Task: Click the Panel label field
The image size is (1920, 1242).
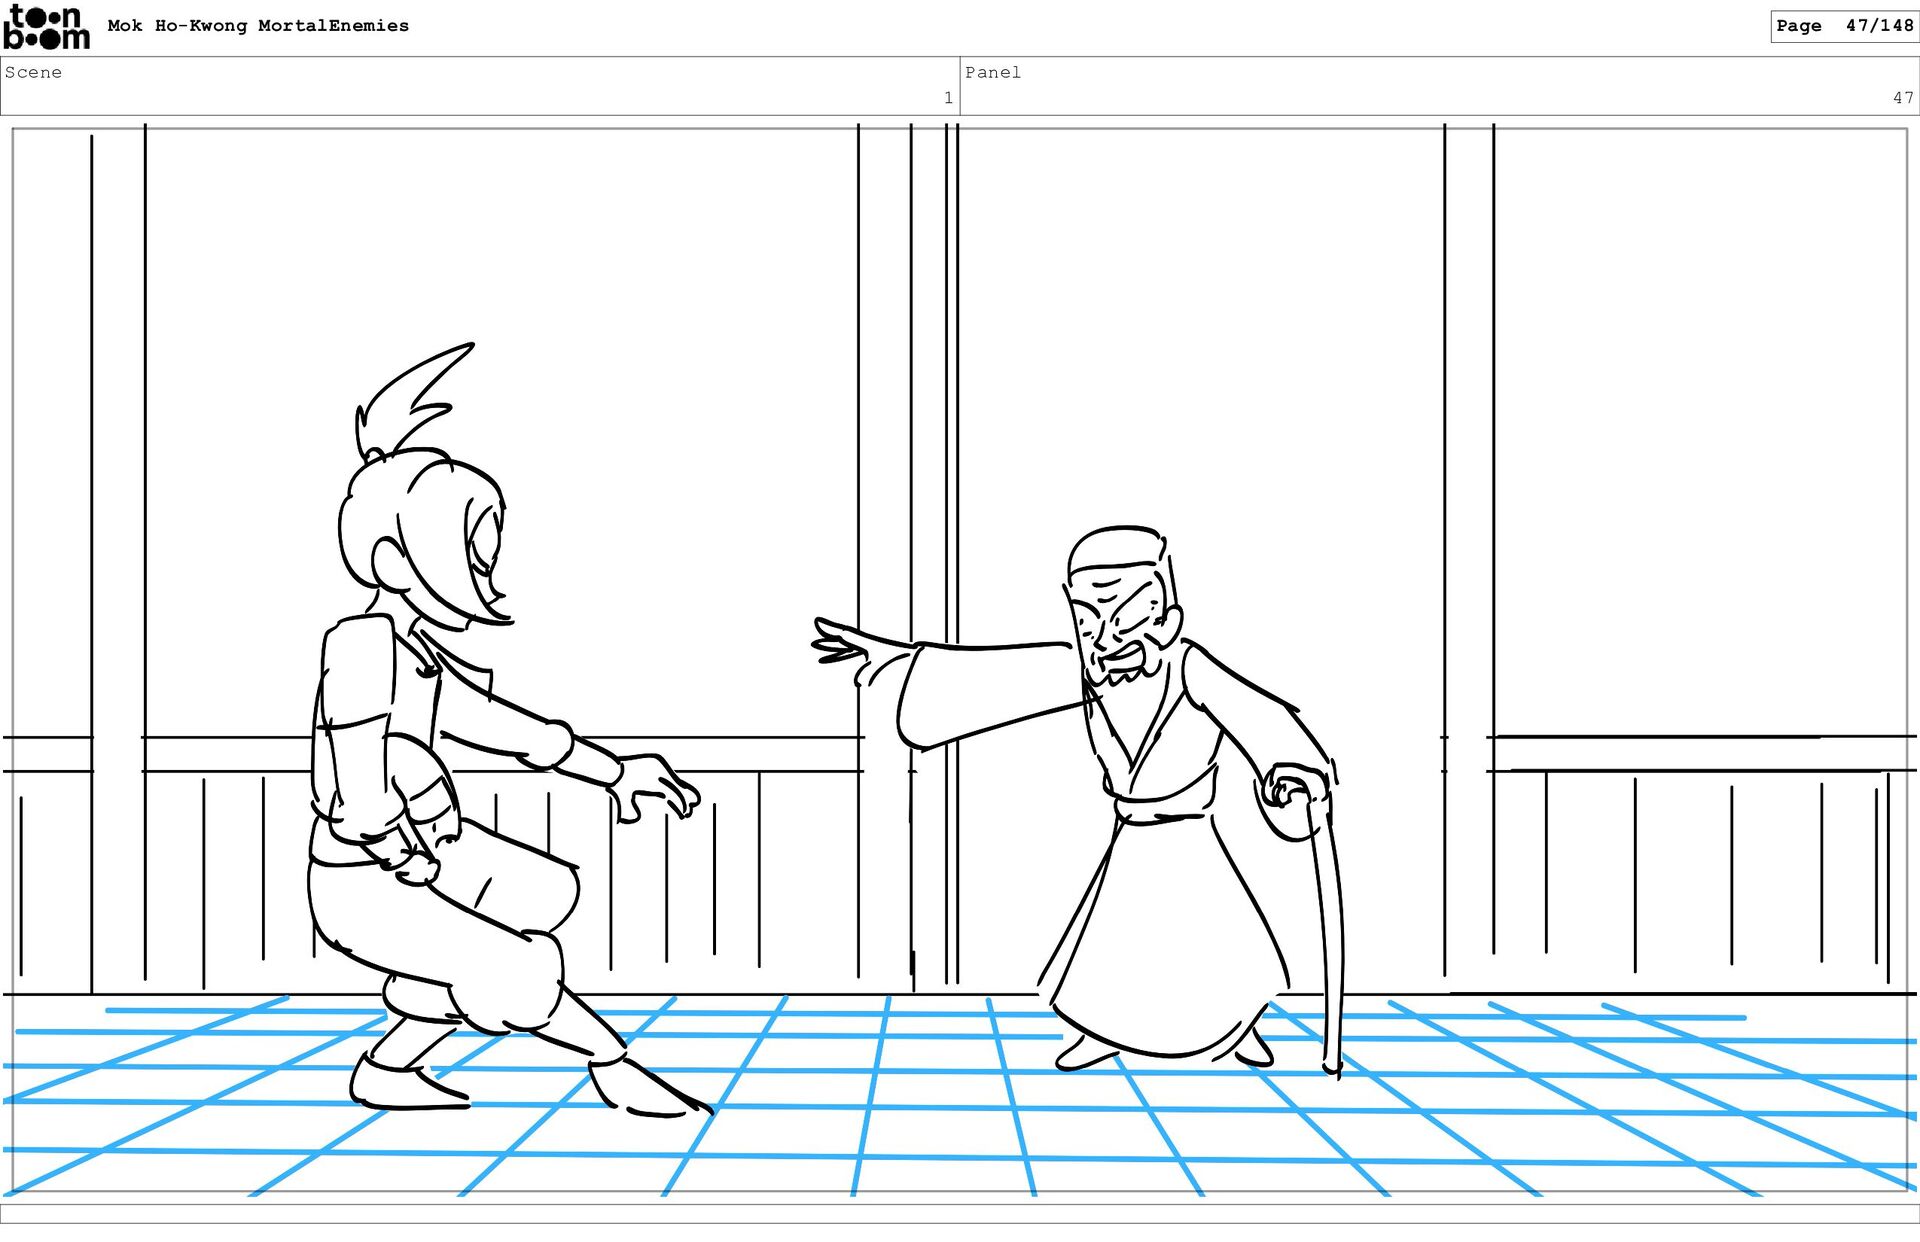Action: click(993, 72)
